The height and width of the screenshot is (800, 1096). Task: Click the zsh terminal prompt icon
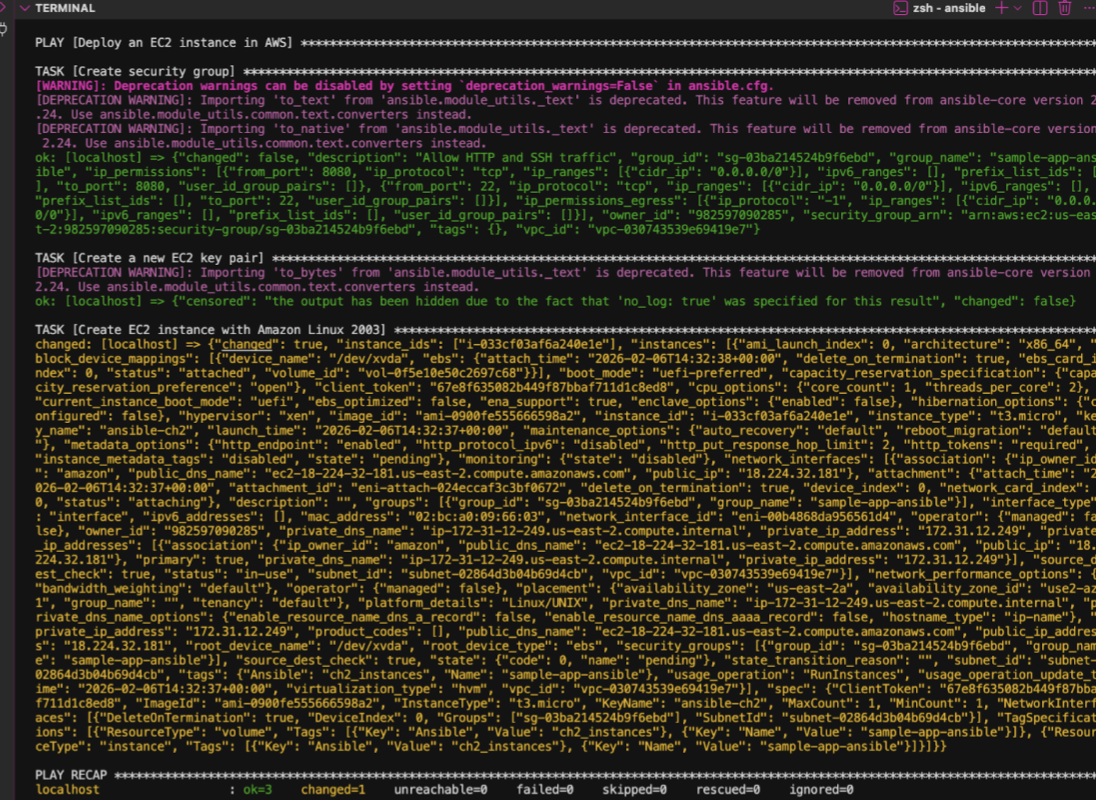(x=900, y=8)
